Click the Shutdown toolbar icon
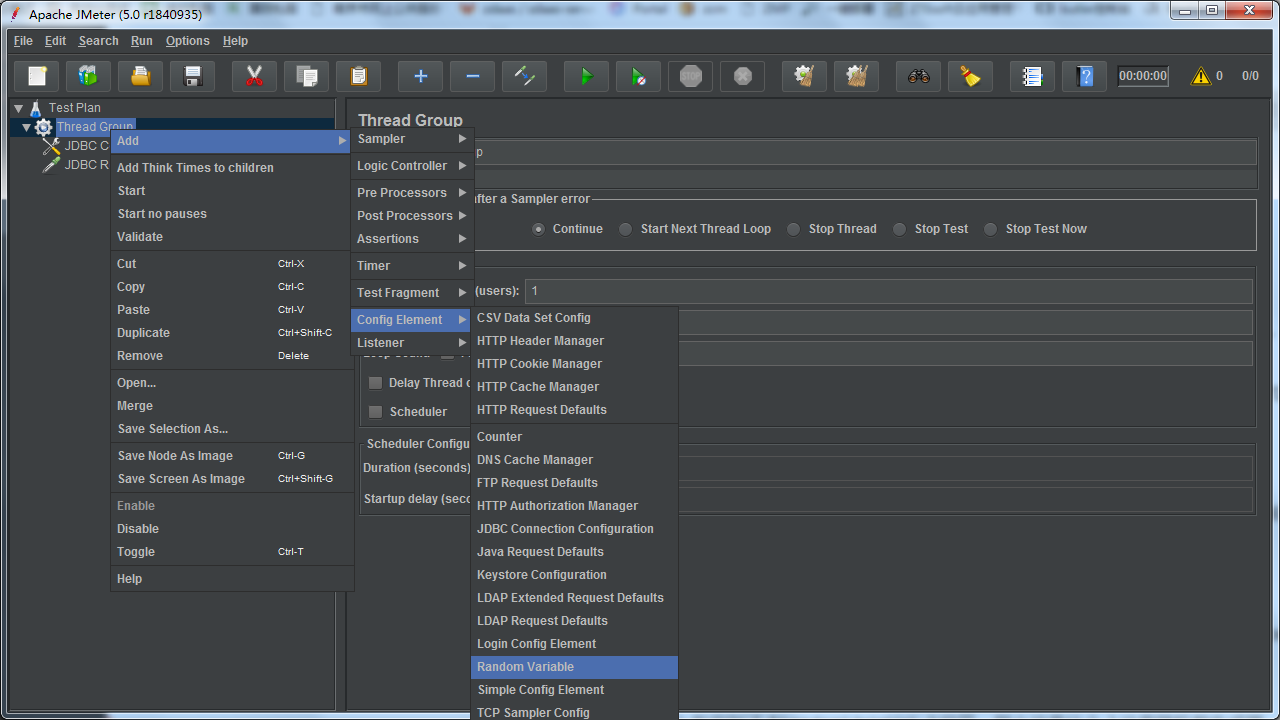The height and width of the screenshot is (720, 1280). [x=742, y=76]
